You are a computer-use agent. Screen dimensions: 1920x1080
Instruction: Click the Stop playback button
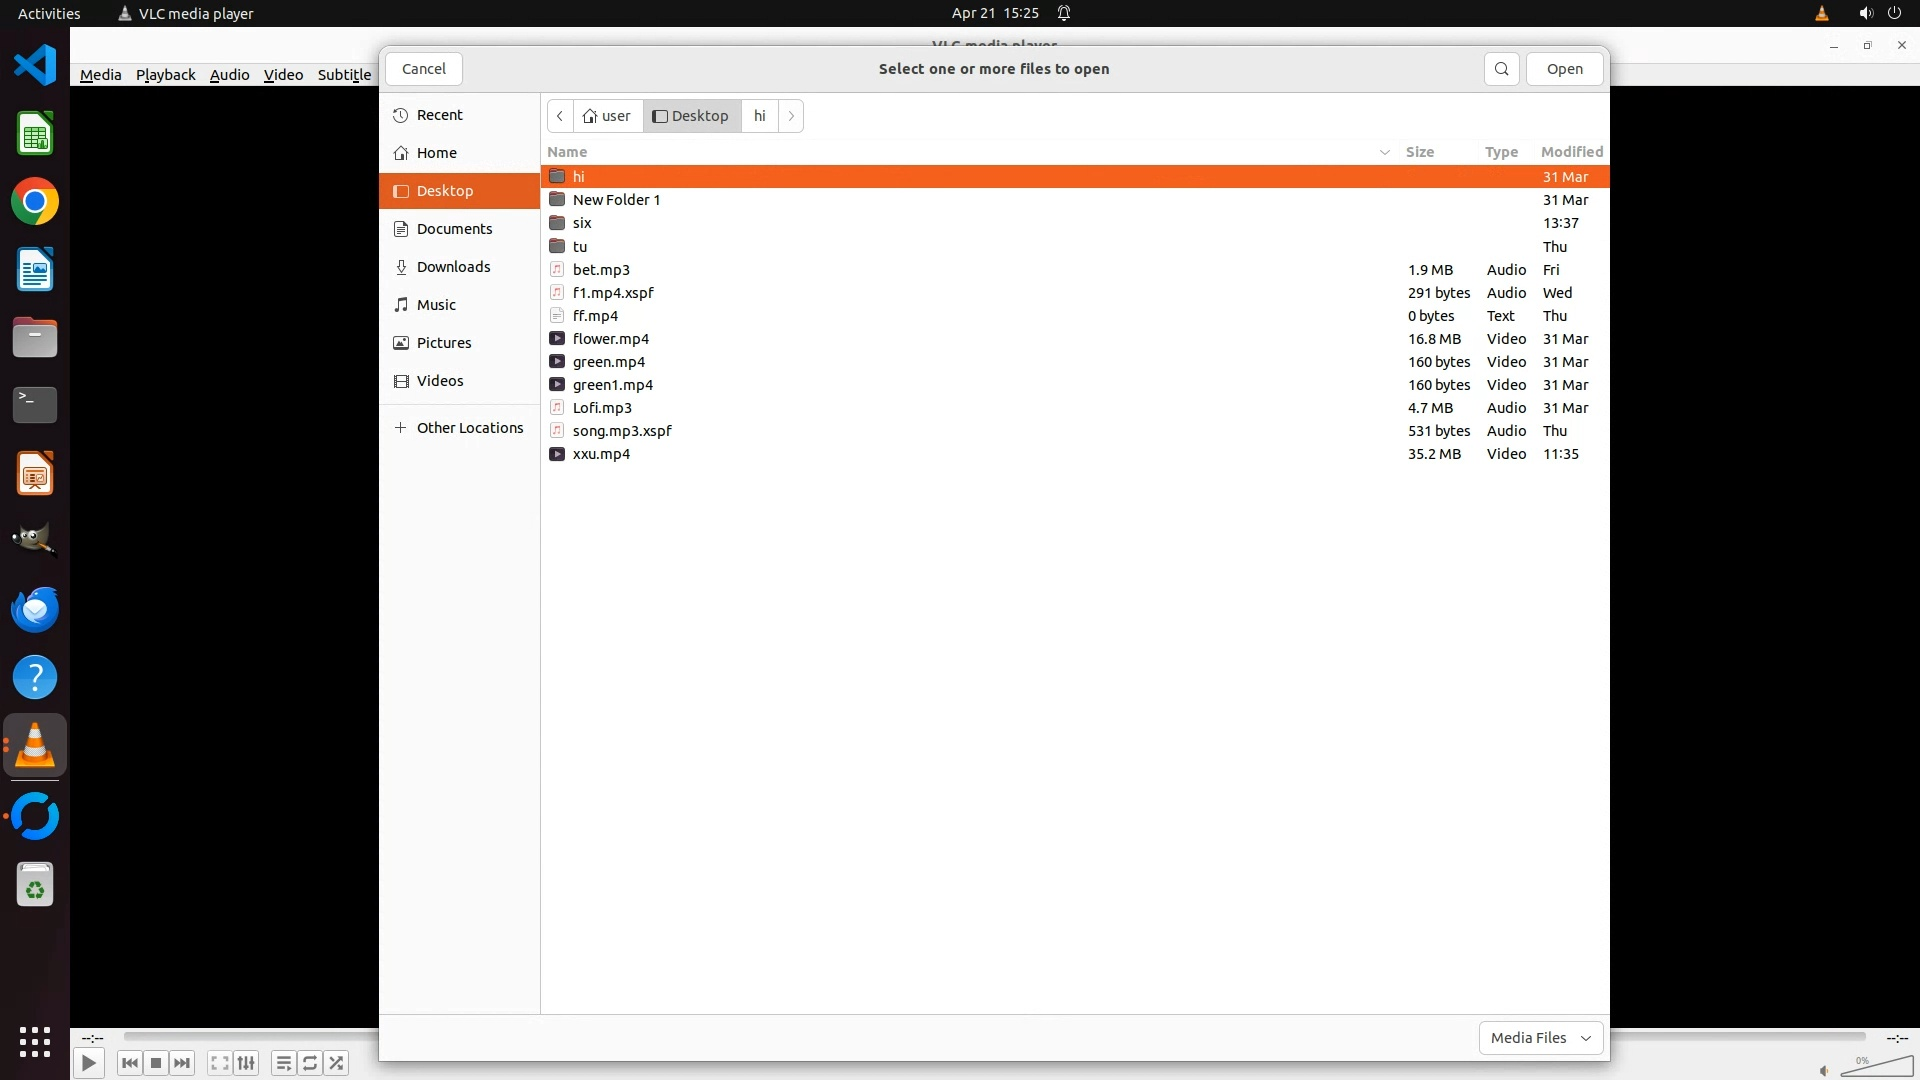tap(156, 1063)
